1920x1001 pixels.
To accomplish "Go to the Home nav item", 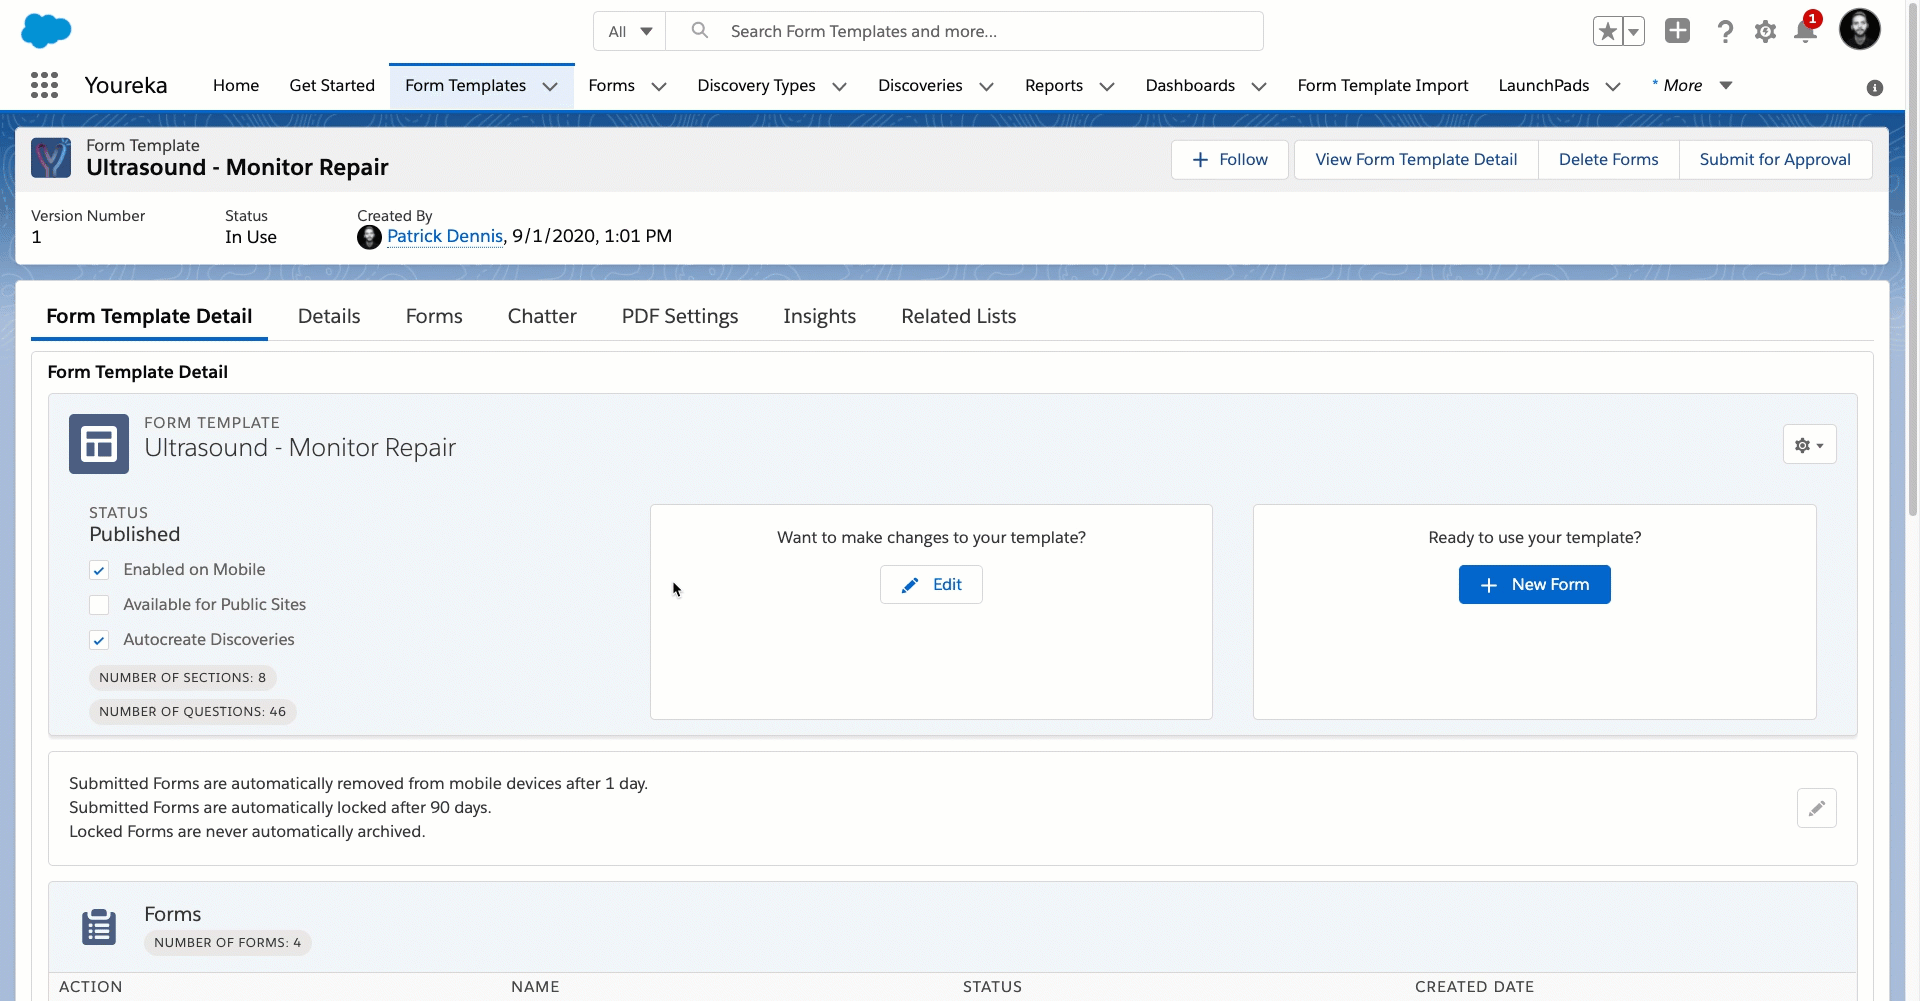I will coord(236,86).
